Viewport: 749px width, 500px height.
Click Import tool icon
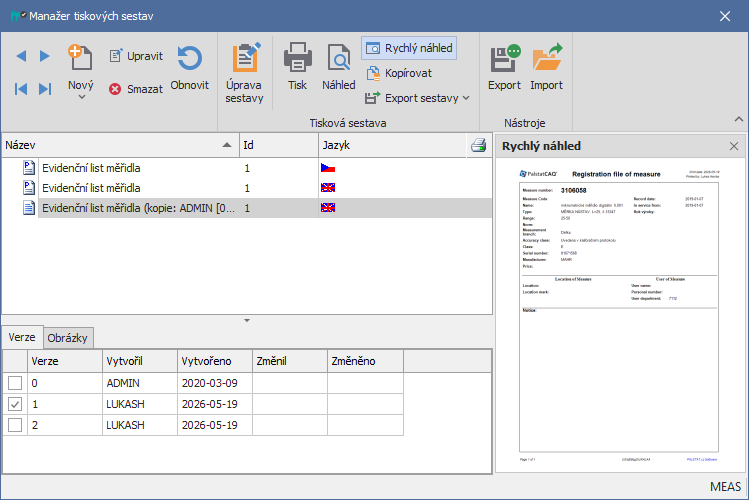[546, 67]
